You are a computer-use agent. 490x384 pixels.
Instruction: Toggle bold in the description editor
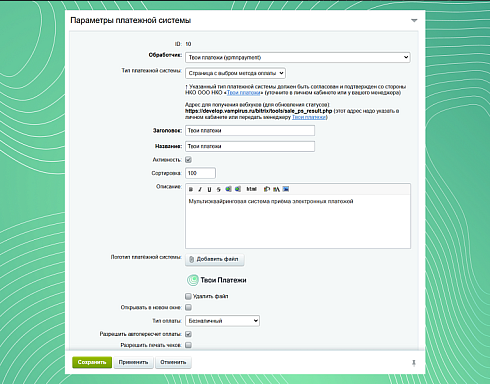point(191,189)
